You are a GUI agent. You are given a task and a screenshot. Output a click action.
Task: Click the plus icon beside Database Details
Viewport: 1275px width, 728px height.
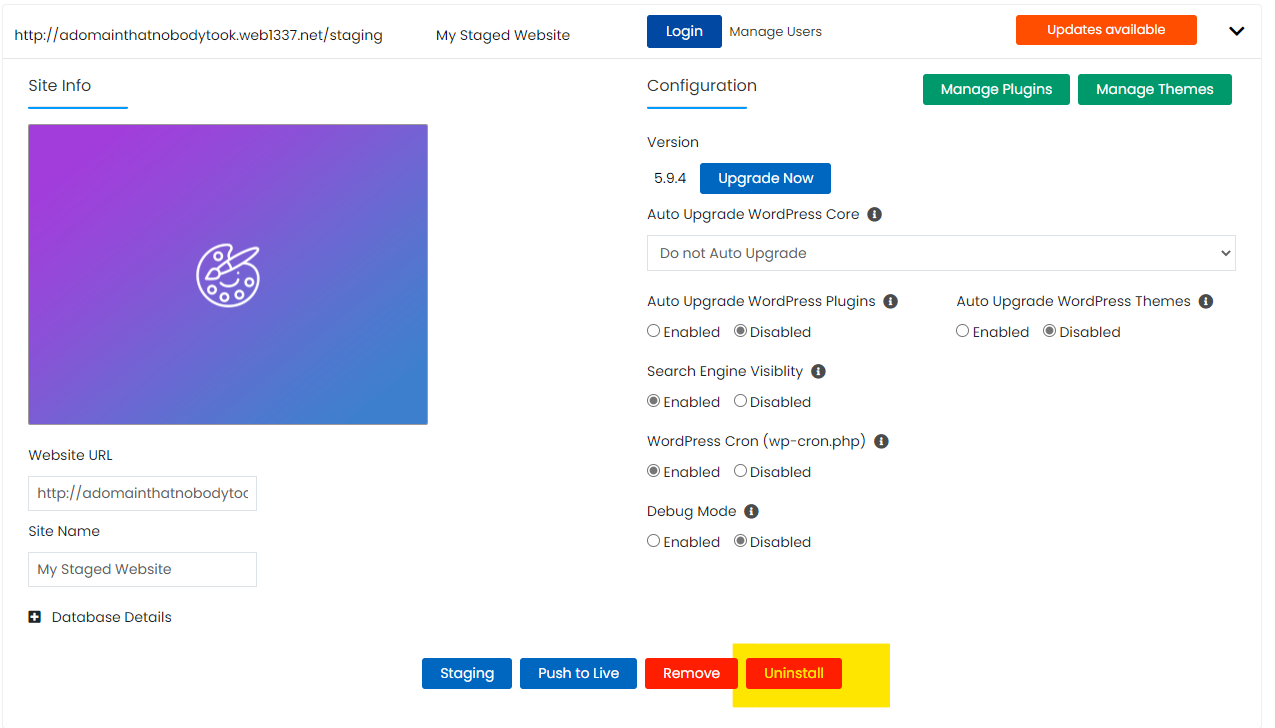[x=35, y=618]
